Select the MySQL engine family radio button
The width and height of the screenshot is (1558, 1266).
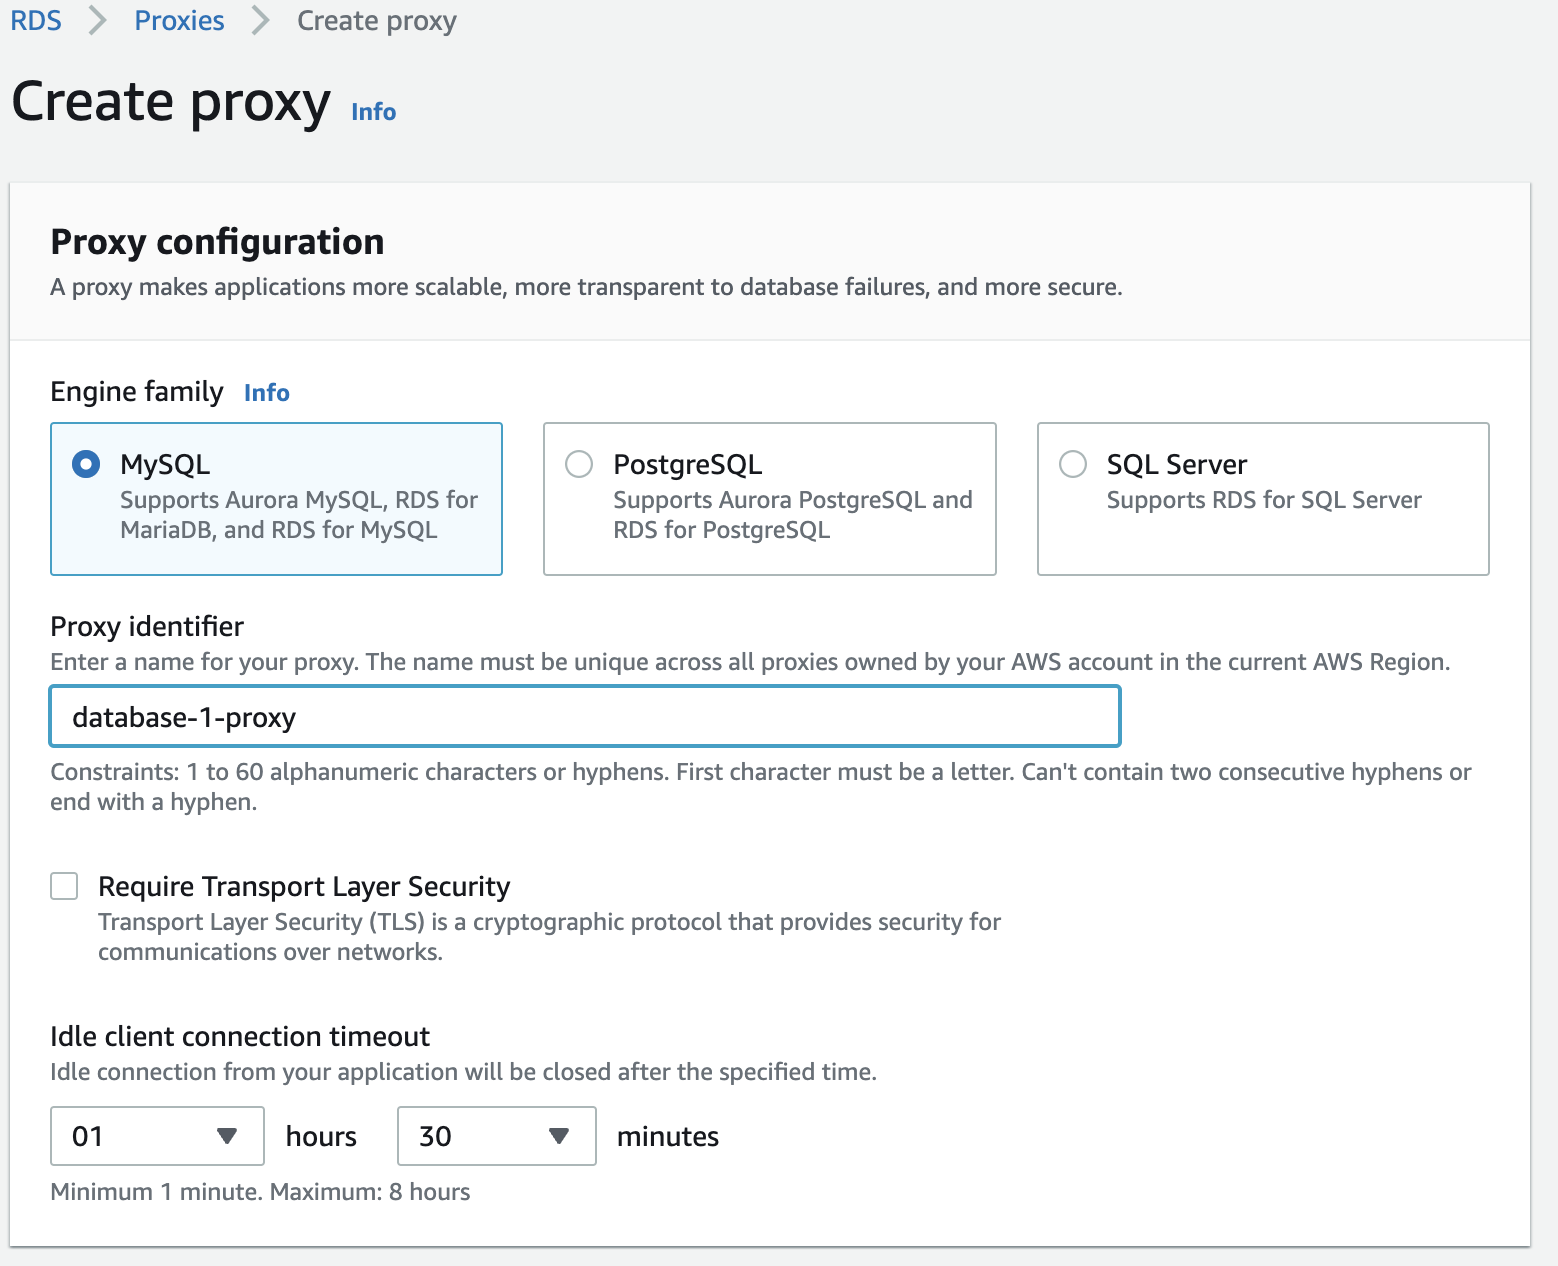click(86, 464)
